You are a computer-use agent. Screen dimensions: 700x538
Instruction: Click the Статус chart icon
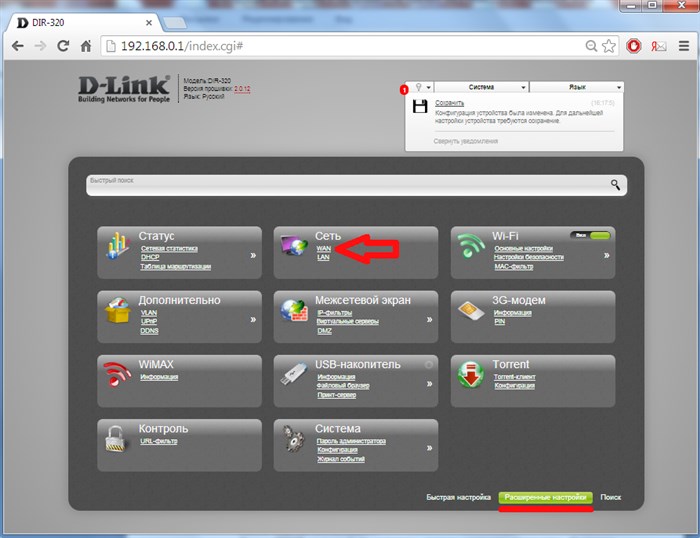click(117, 246)
